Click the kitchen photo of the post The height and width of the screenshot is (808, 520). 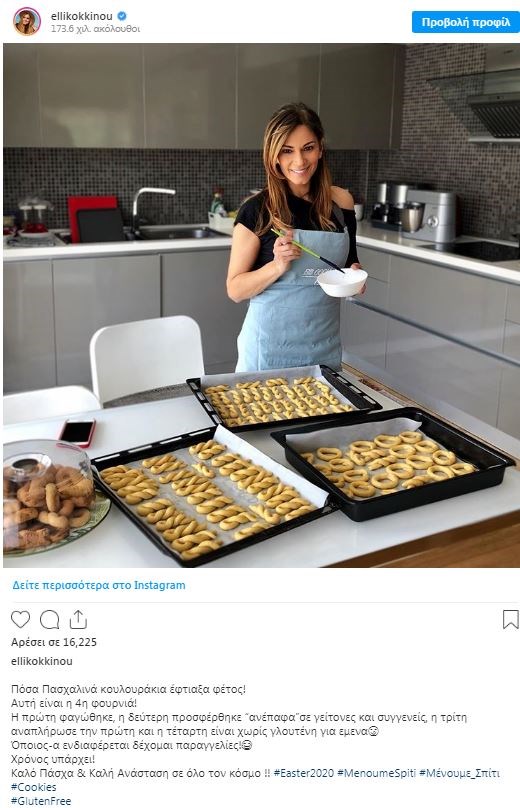(261, 306)
